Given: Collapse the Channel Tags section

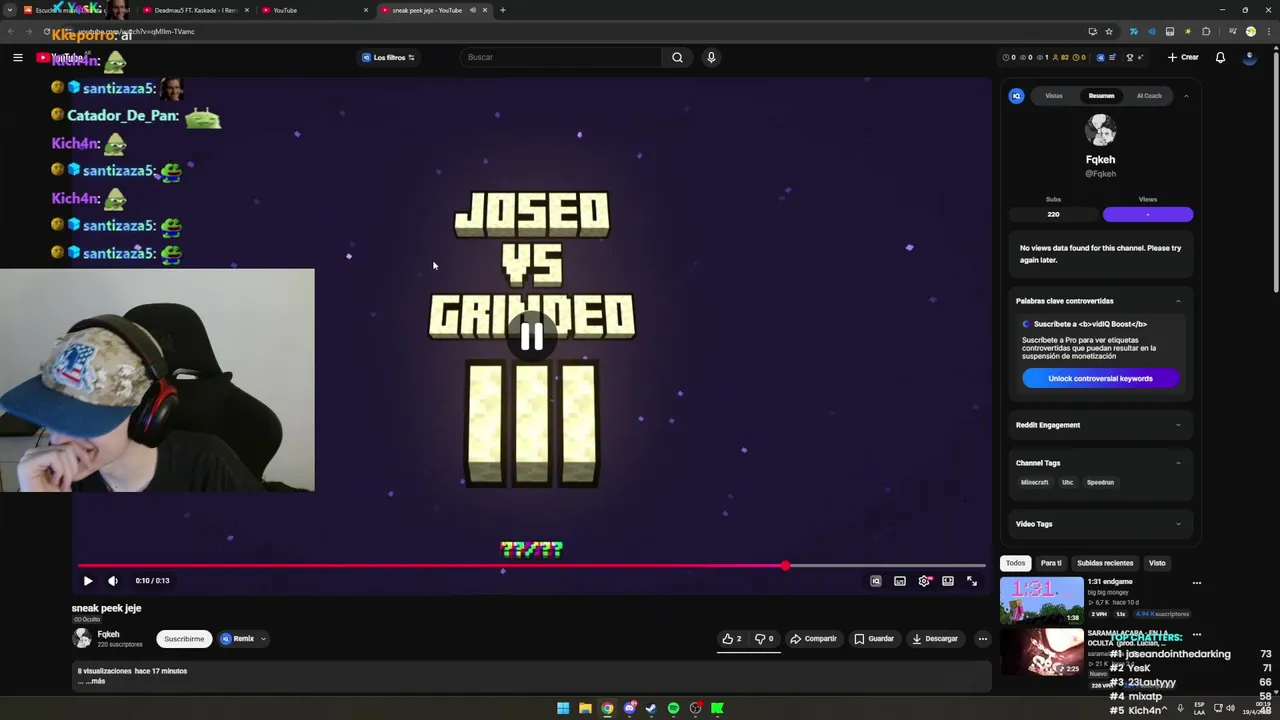Looking at the screenshot, I should [1178, 463].
